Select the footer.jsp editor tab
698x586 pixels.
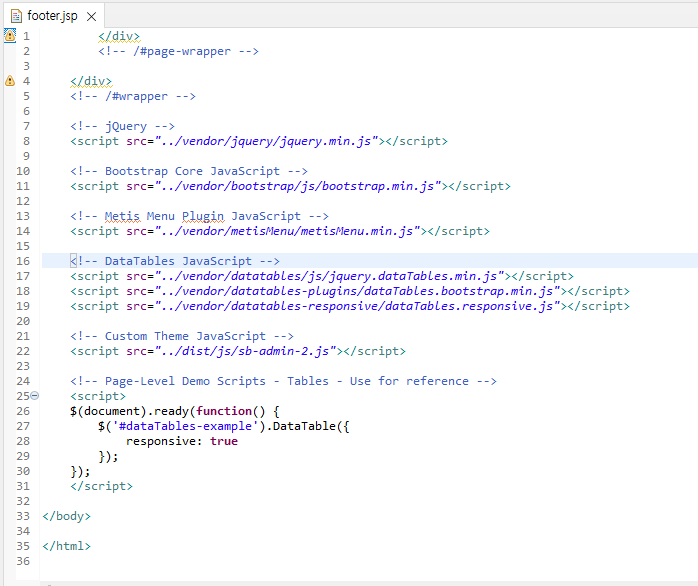53,16
